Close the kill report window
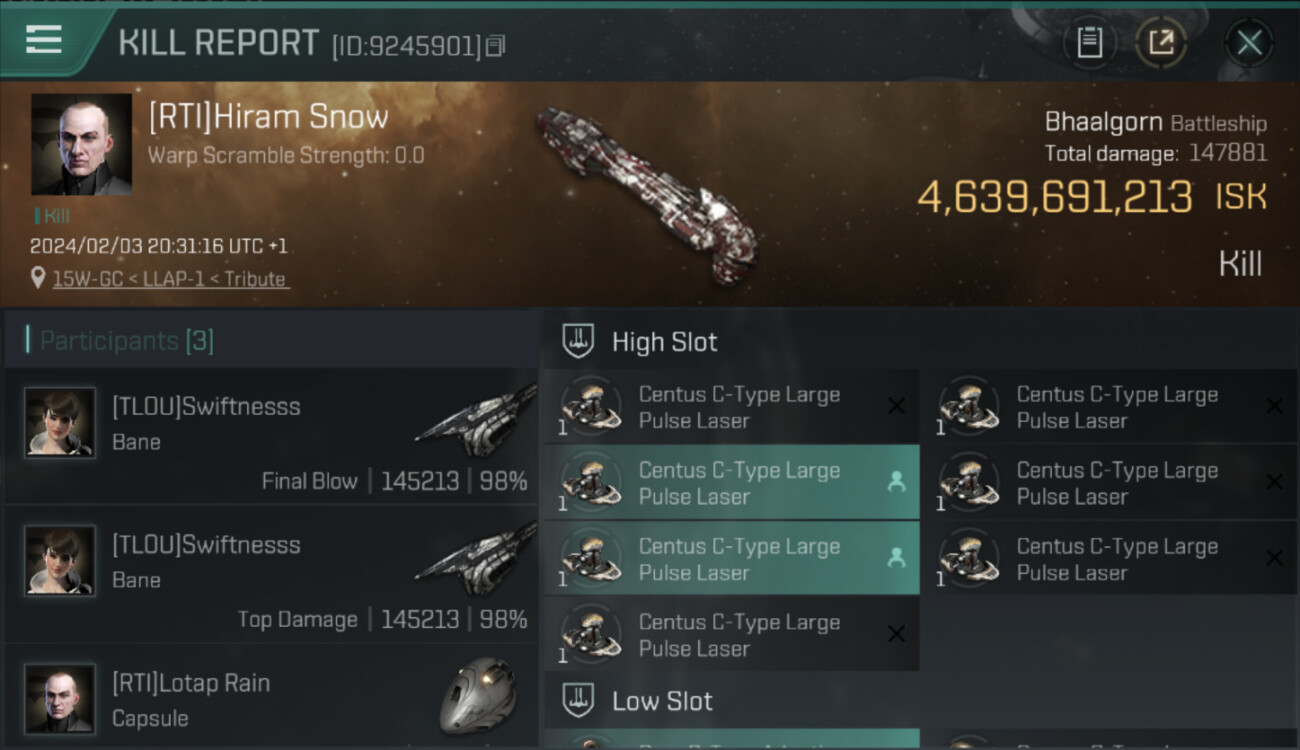 pos(1249,43)
